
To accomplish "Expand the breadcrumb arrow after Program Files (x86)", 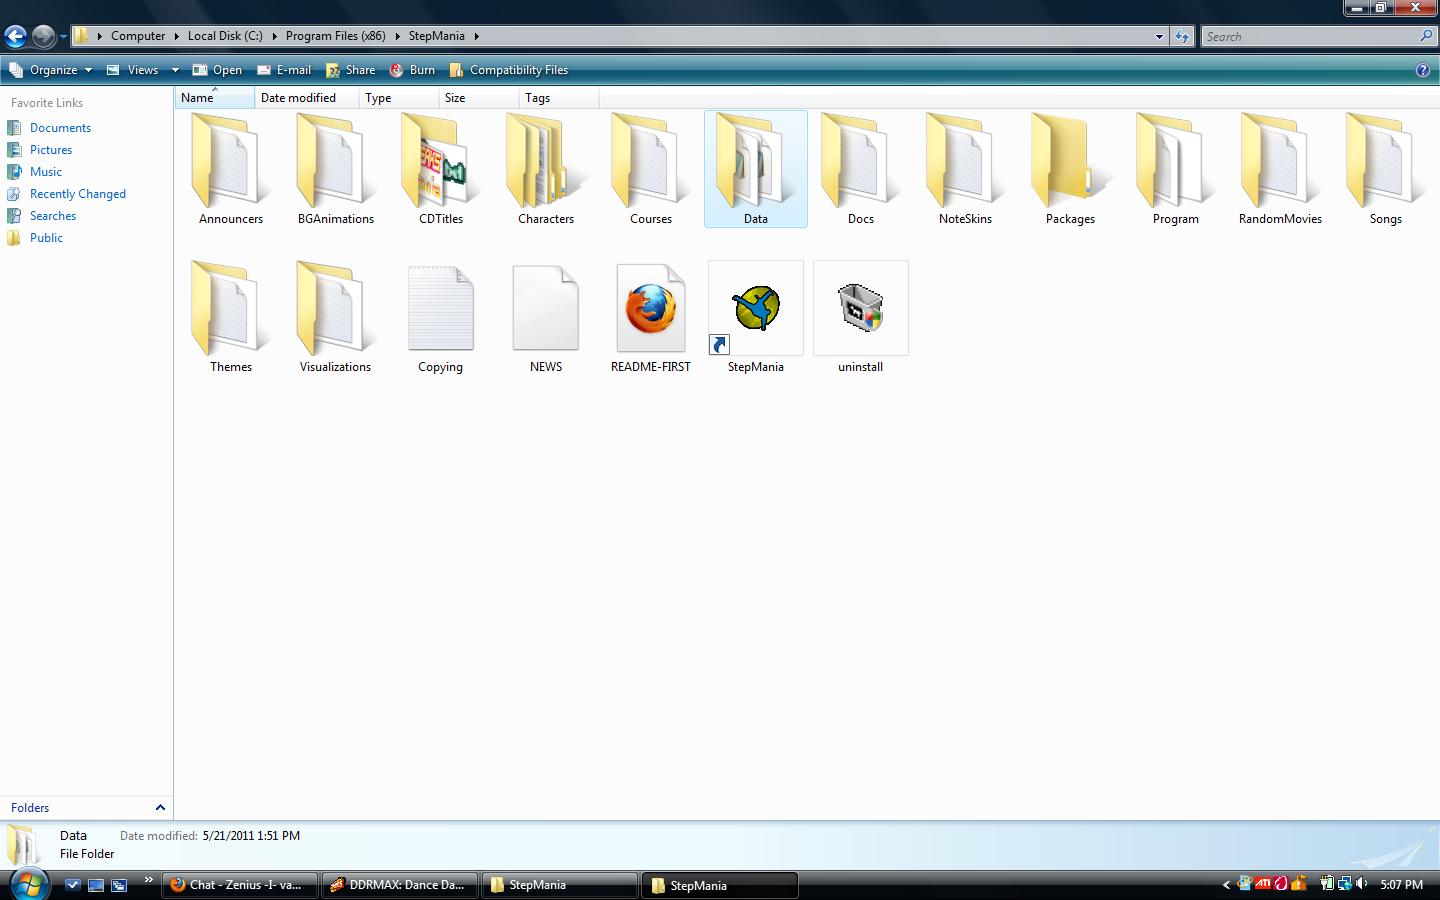I will 398,36.
